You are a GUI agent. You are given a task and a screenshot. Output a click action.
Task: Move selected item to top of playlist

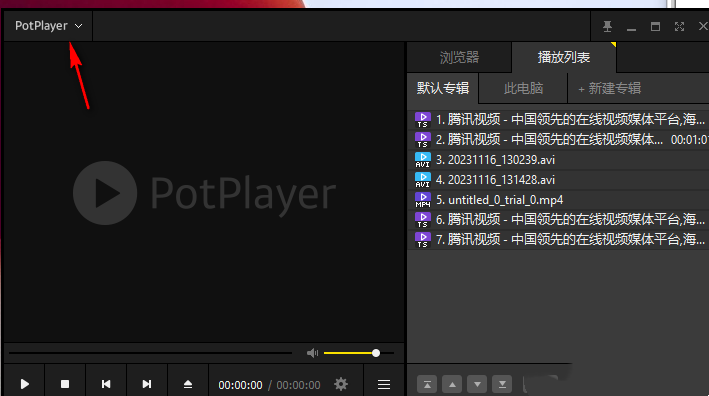427,384
